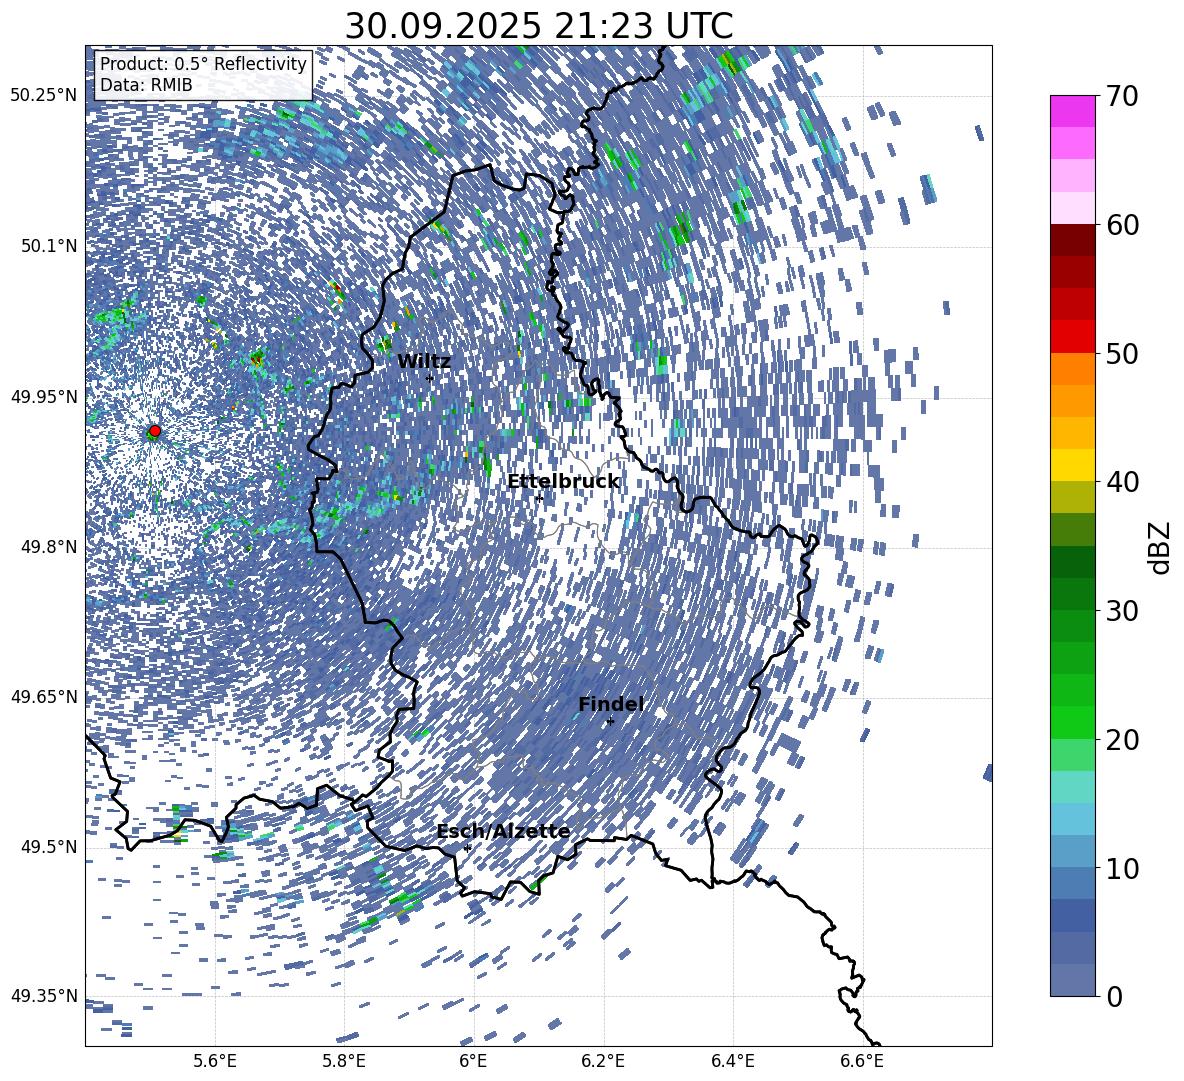
Task: Click the colorbar tick value 40
Action: click(x=1122, y=482)
